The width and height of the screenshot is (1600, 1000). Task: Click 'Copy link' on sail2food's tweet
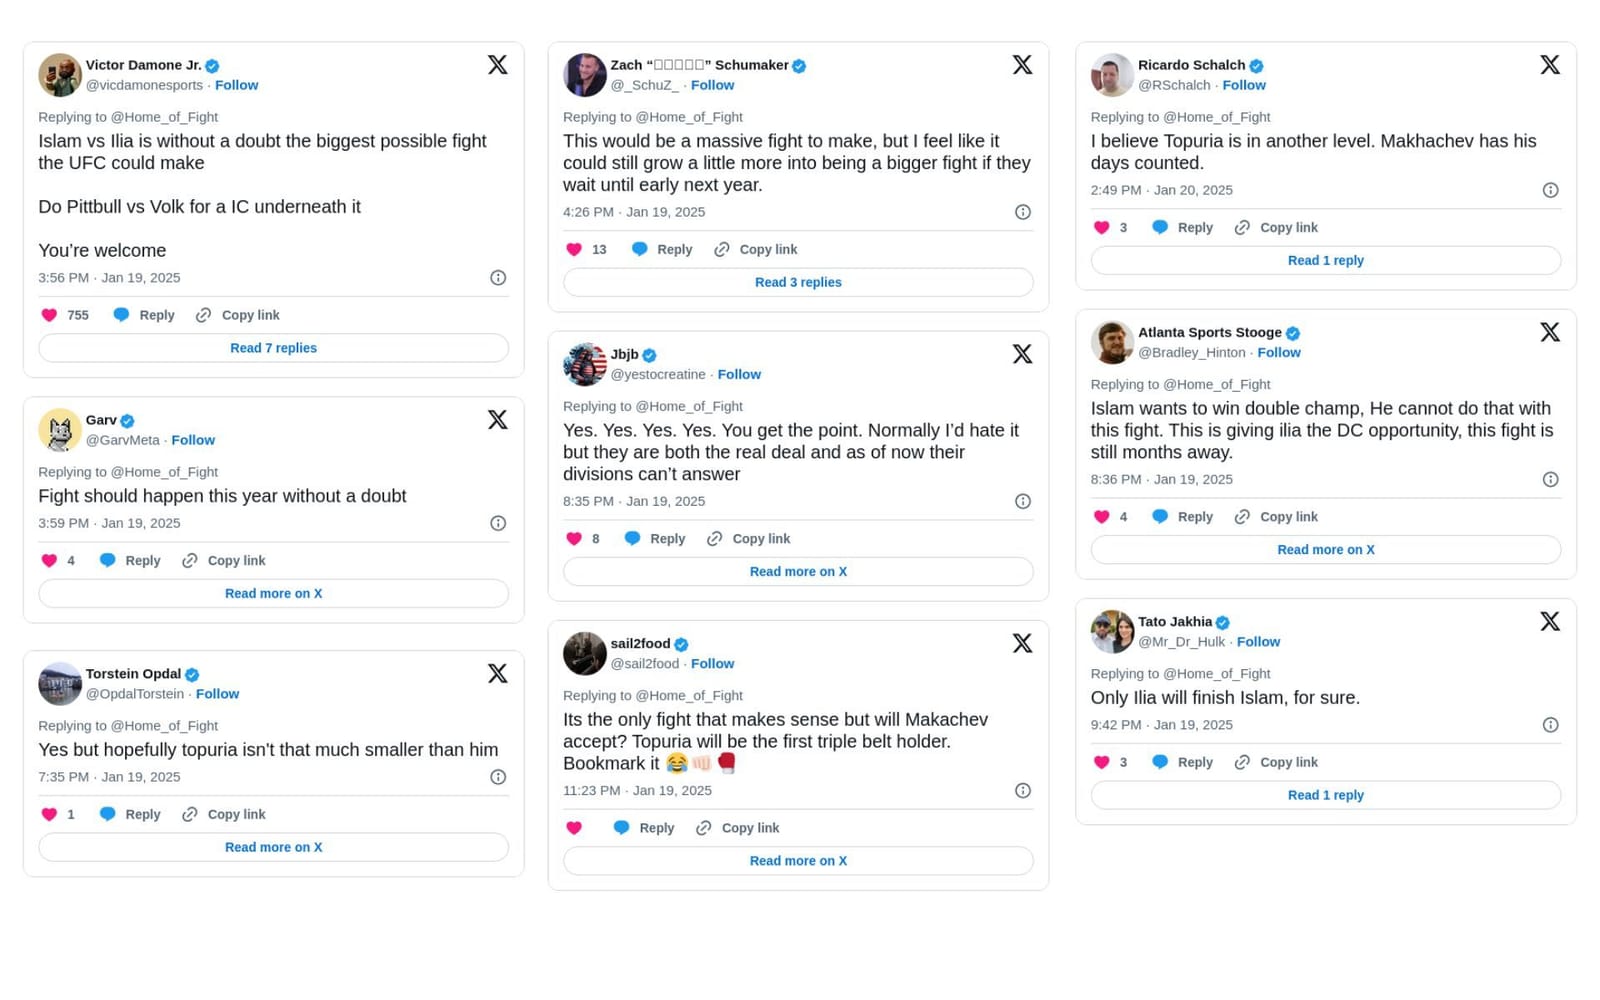(x=750, y=828)
